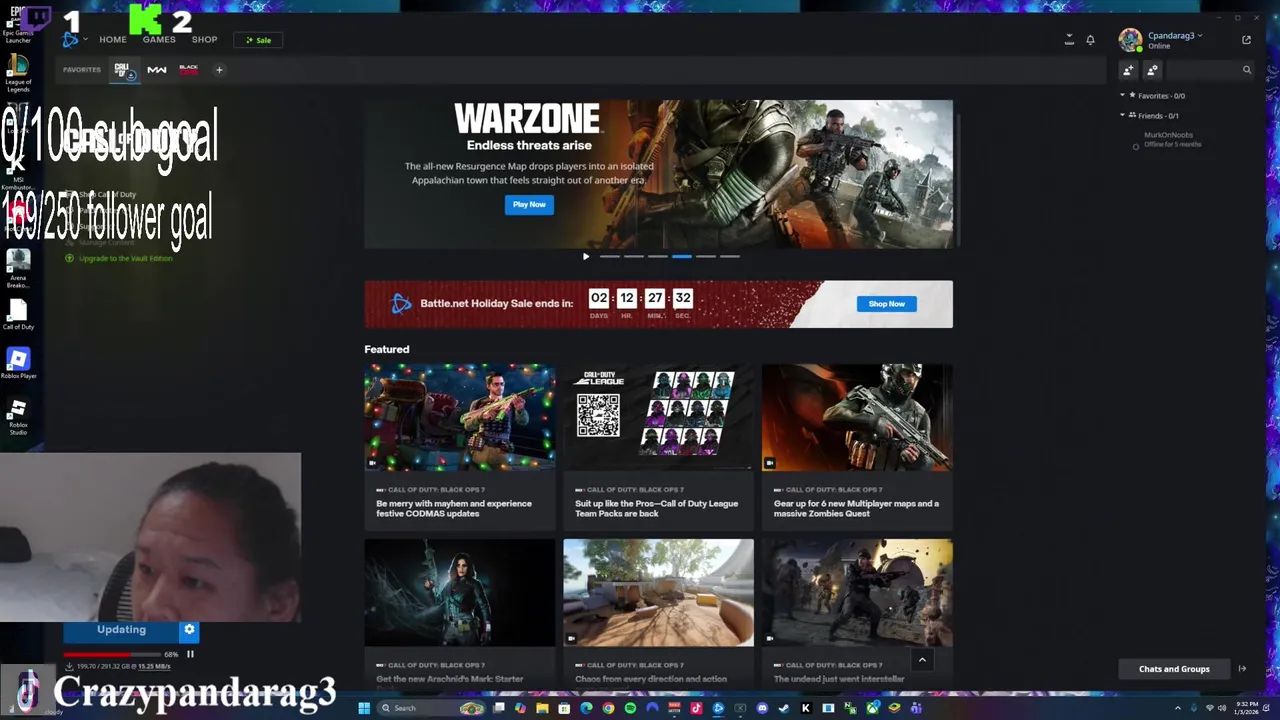1280x720 pixels.
Task: Open the SHOP tab
Action: [205, 40]
